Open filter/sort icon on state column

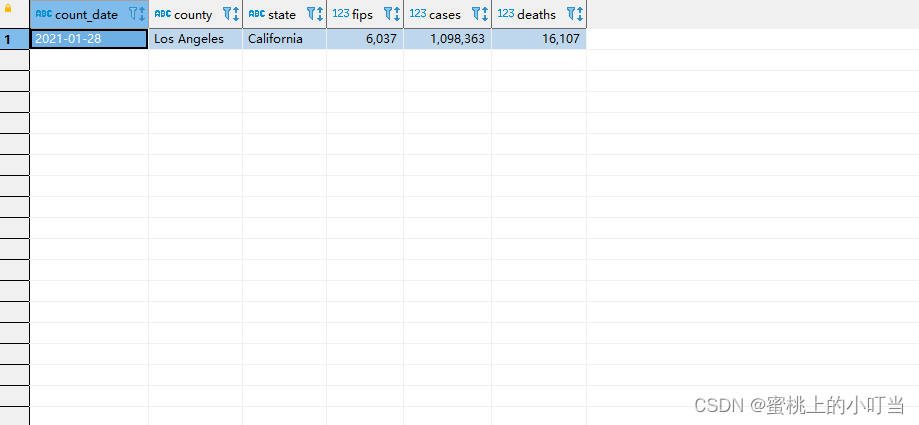pos(315,14)
